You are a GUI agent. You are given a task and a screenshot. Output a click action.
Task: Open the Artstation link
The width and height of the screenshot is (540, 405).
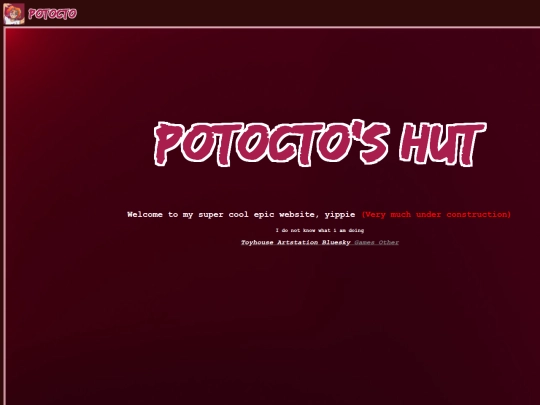tap(298, 242)
